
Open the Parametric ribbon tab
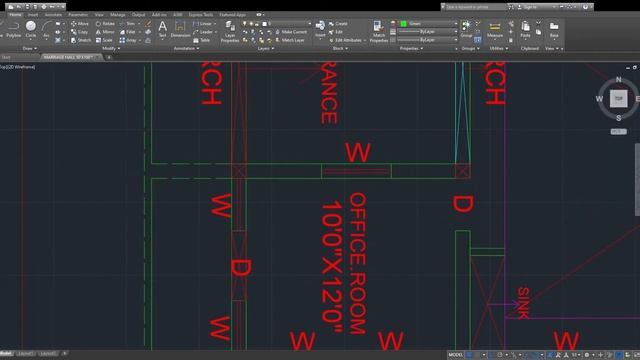78,15
